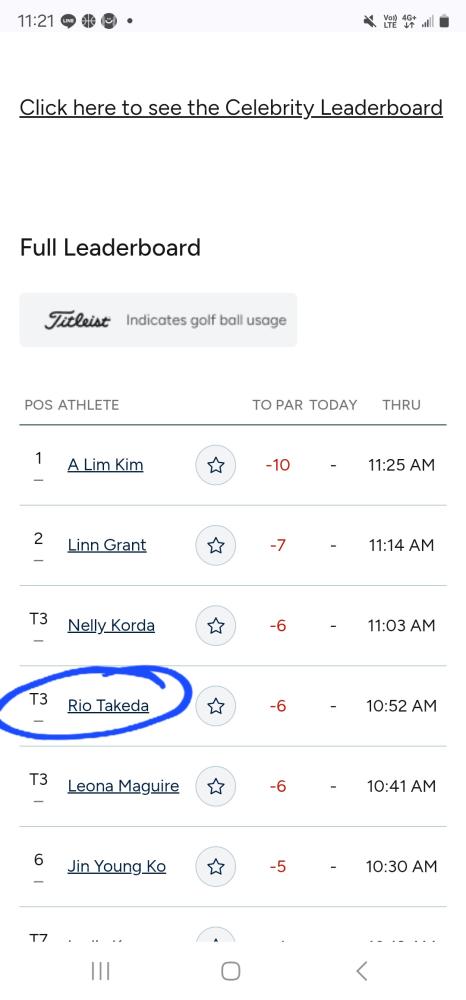Mark Leona Maguire with the star icon
The height and width of the screenshot is (1000, 466).
(215, 786)
